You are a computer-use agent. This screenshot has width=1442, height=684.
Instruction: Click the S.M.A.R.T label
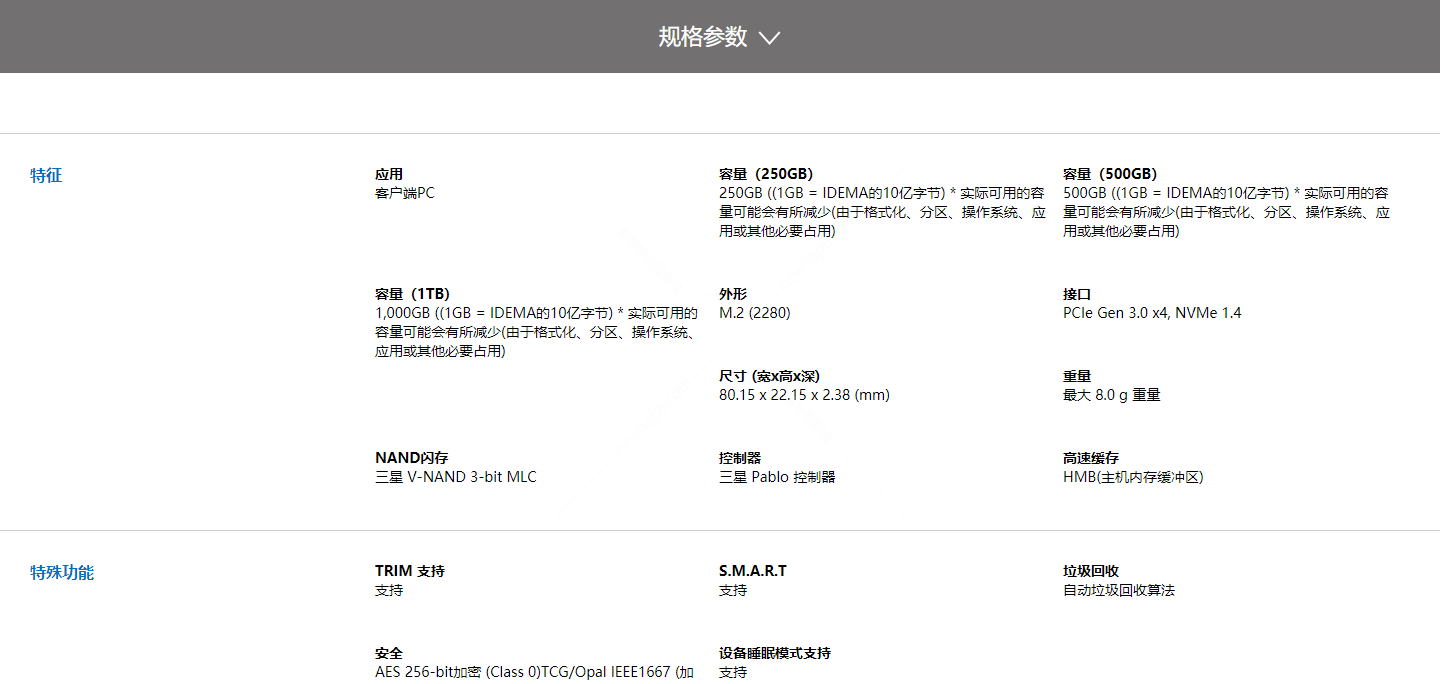click(x=753, y=571)
